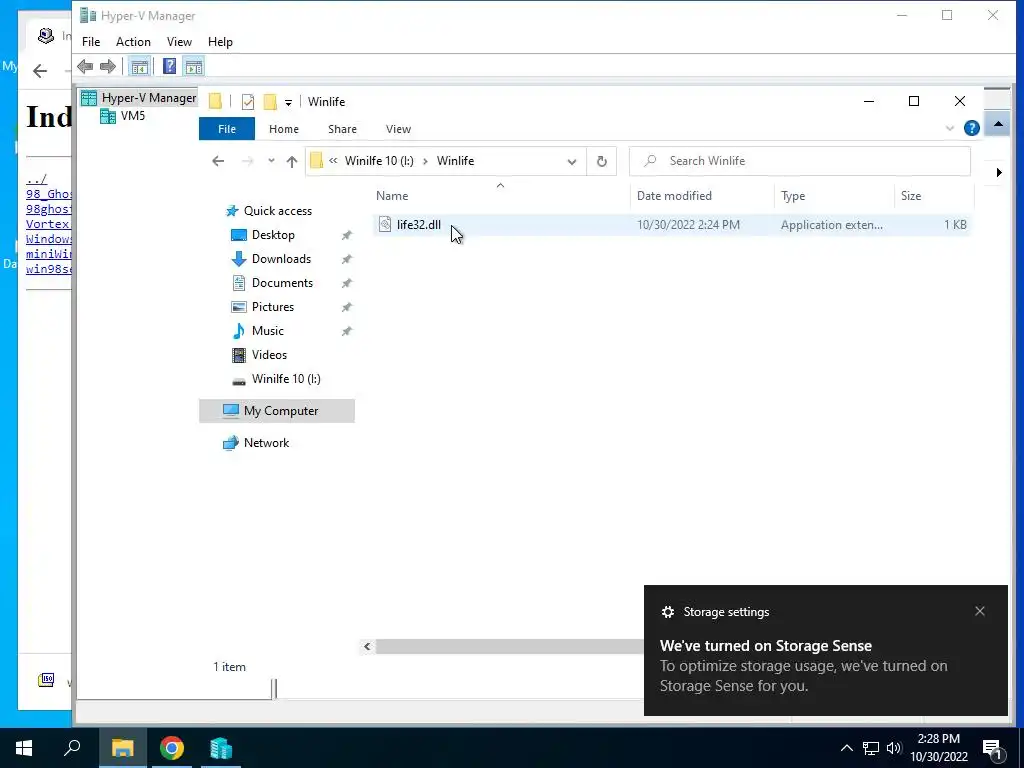Open Hyper-V Manager View menu
This screenshot has width=1024, height=768.
179,42
